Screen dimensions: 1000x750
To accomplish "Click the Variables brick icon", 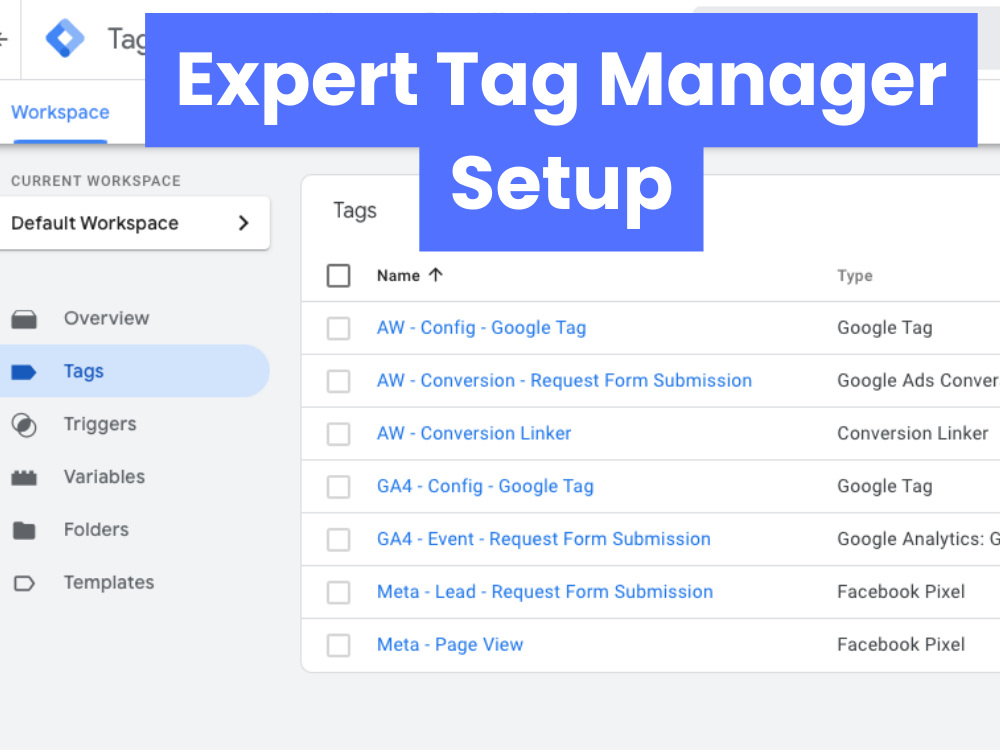I will coord(24,478).
